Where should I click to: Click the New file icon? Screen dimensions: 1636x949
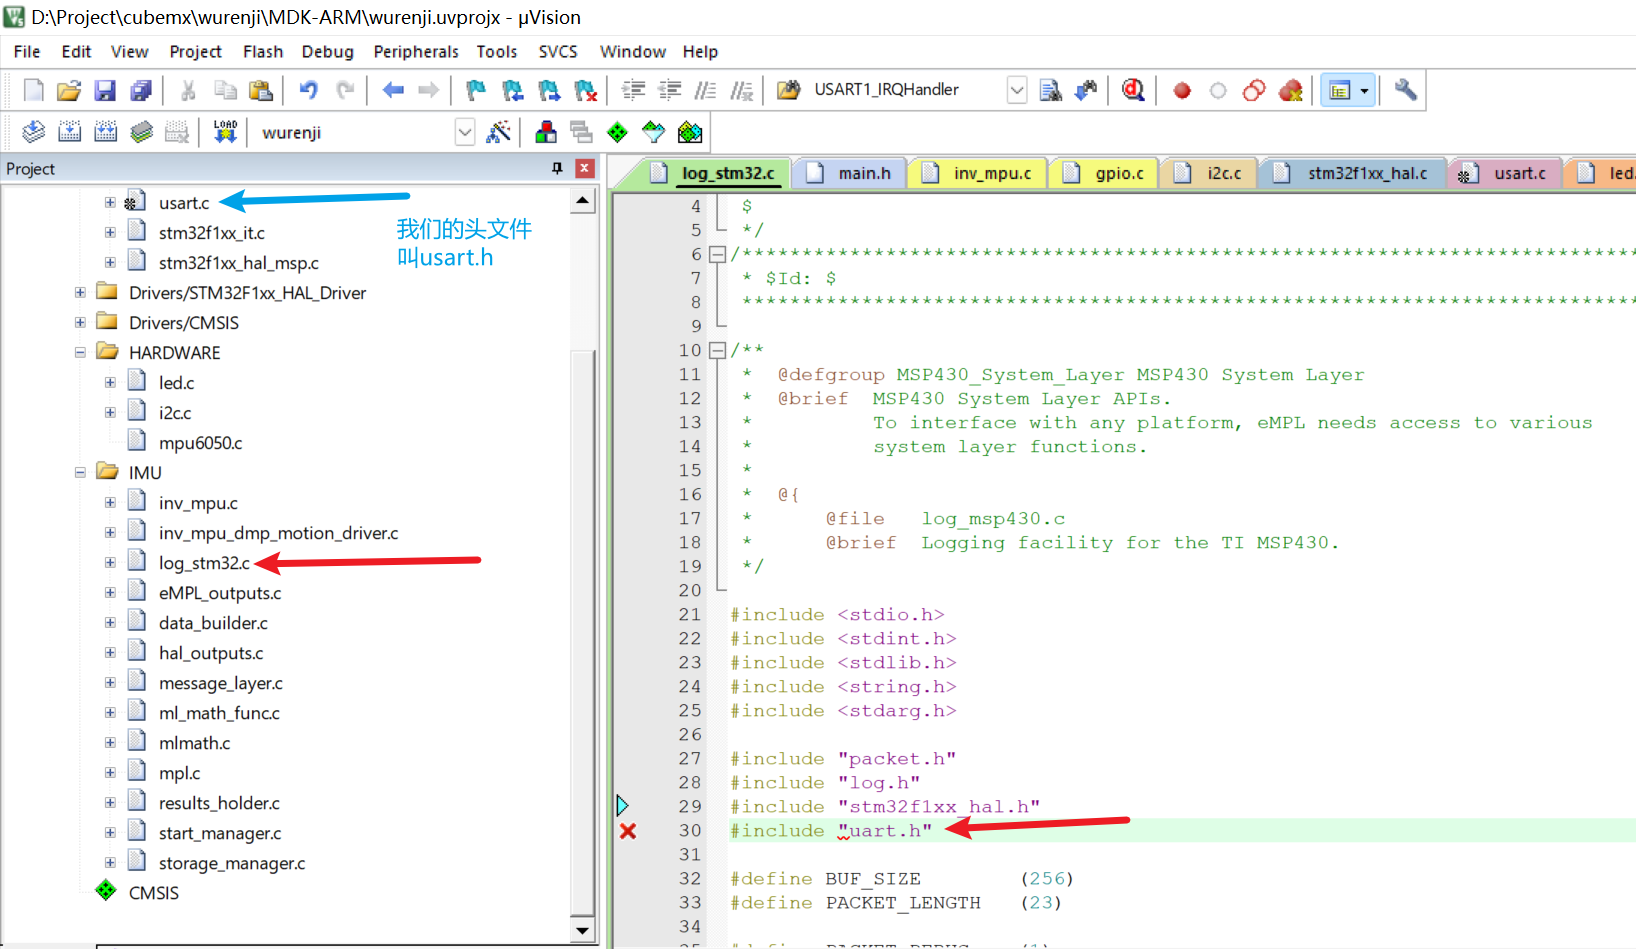34,90
